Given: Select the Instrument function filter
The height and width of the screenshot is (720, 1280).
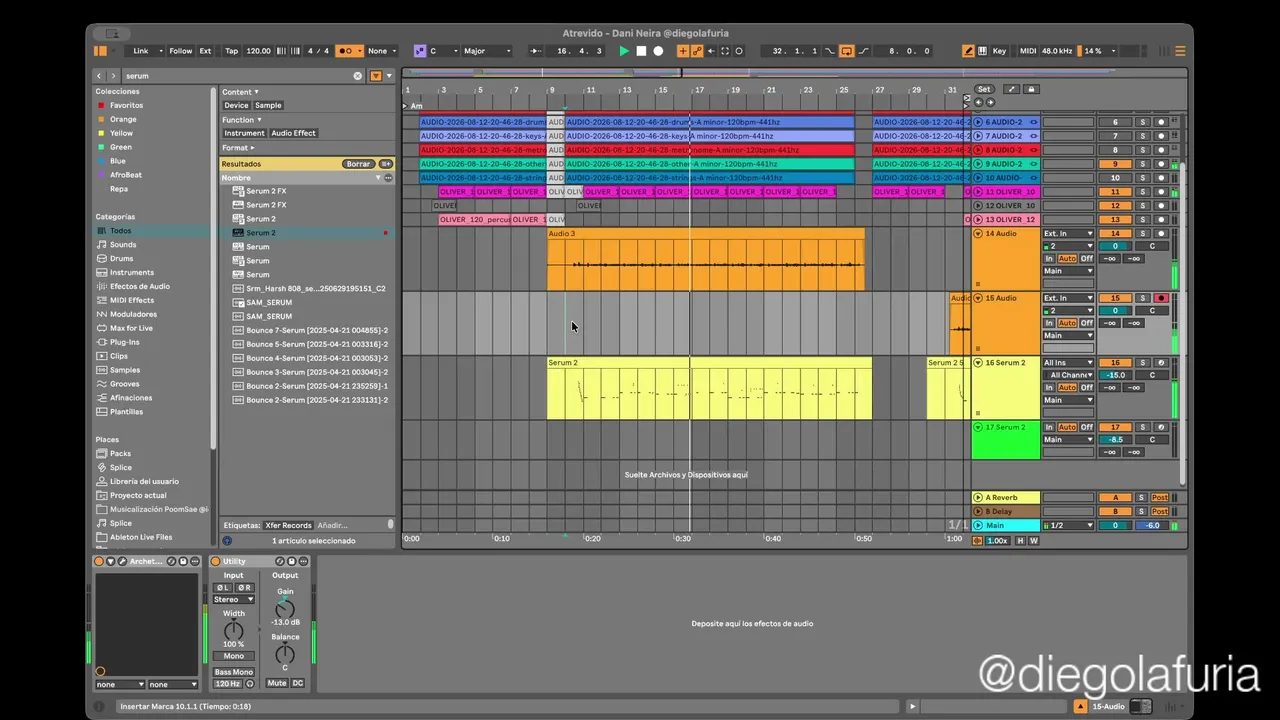Looking at the screenshot, I should [244, 133].
